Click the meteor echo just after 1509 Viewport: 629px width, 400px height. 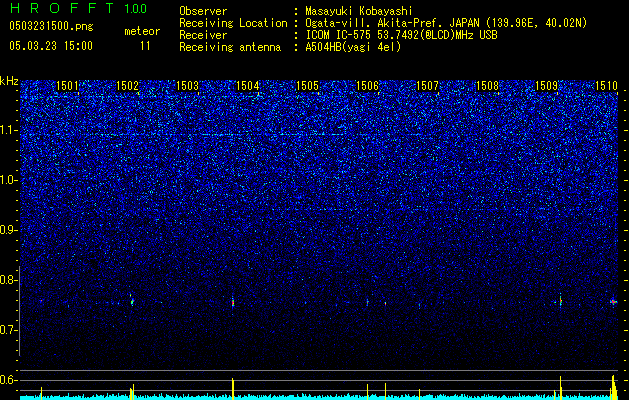(560, 301)
